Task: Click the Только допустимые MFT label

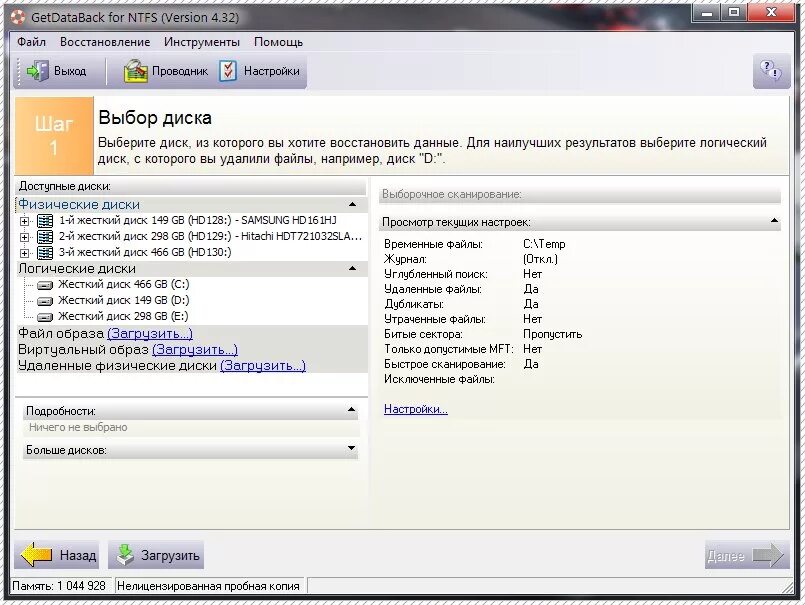Action: point(449,349)
